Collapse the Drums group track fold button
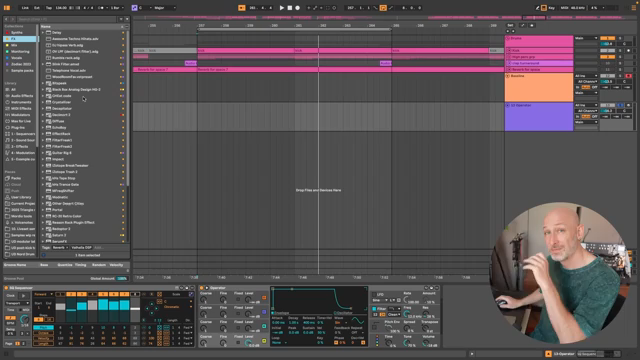Image resolution: width=640 pixels, height=360 pixels. (508, 38)
